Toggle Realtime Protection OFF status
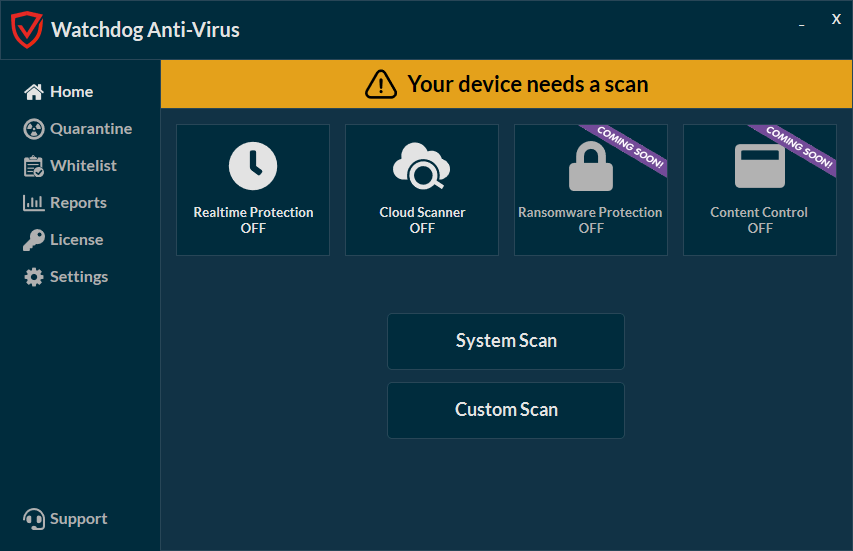Screen dimensions: 853x551 [253, 228]
